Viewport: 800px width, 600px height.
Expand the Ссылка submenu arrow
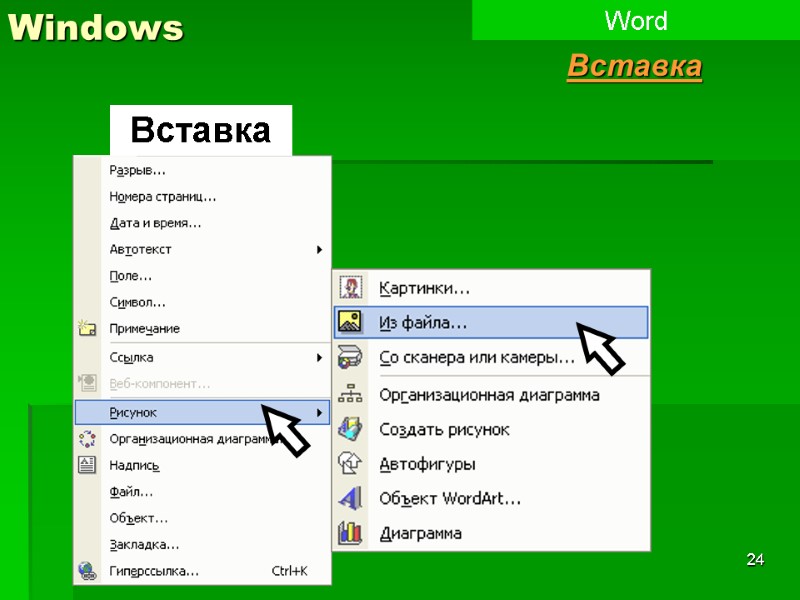coord(319,358)
